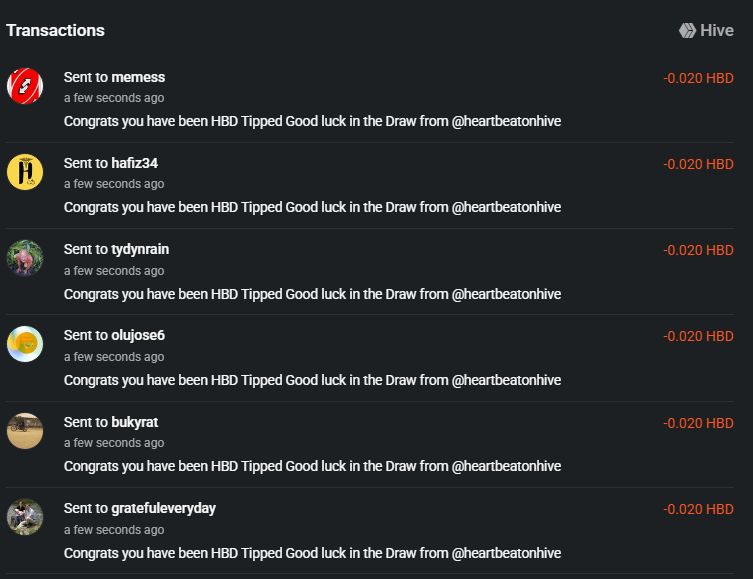
Task: Visit the hafiz34 profile link
Action: 134,163
